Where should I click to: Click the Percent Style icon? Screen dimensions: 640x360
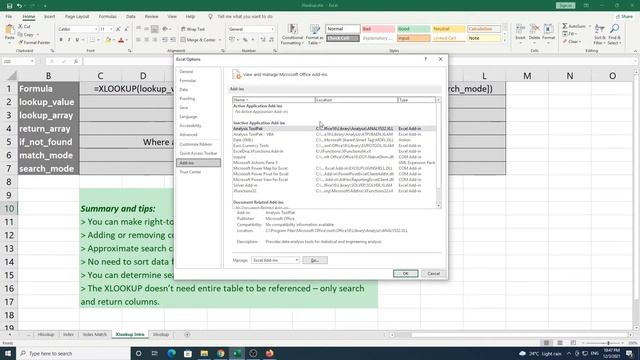click(x=245, y=40)
